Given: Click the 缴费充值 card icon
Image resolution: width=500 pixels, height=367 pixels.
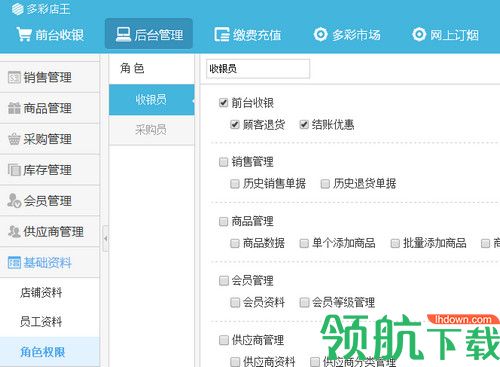Looking at the screenshot, I should click(x=222, y=34).
